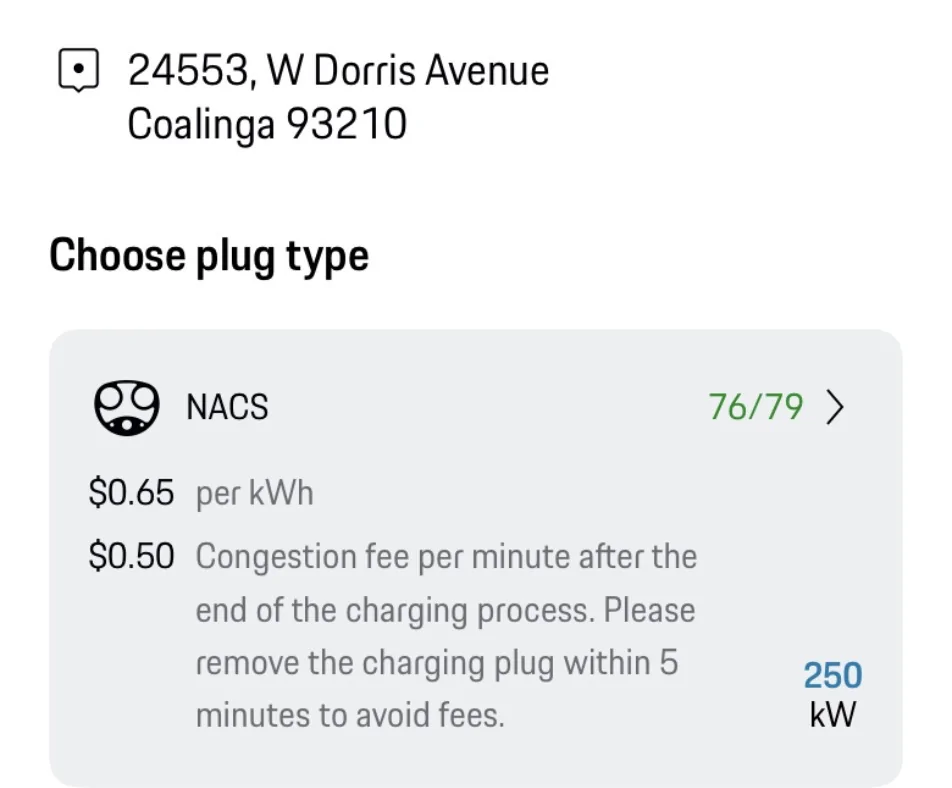Screen dimensions: 952x788
Task: Select the NACS label text
Action: pyautogui.click(x=226, y=407)
